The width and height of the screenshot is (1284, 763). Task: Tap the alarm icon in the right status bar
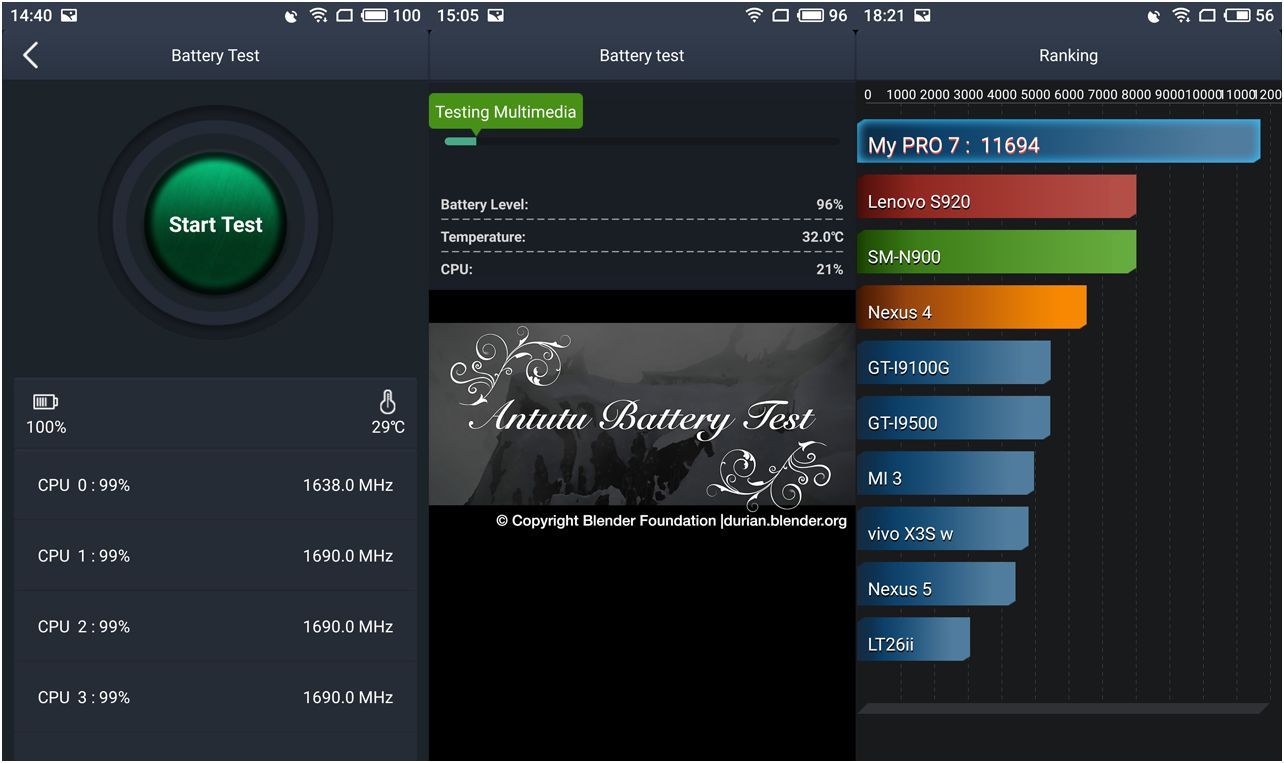pos(1153,15)
